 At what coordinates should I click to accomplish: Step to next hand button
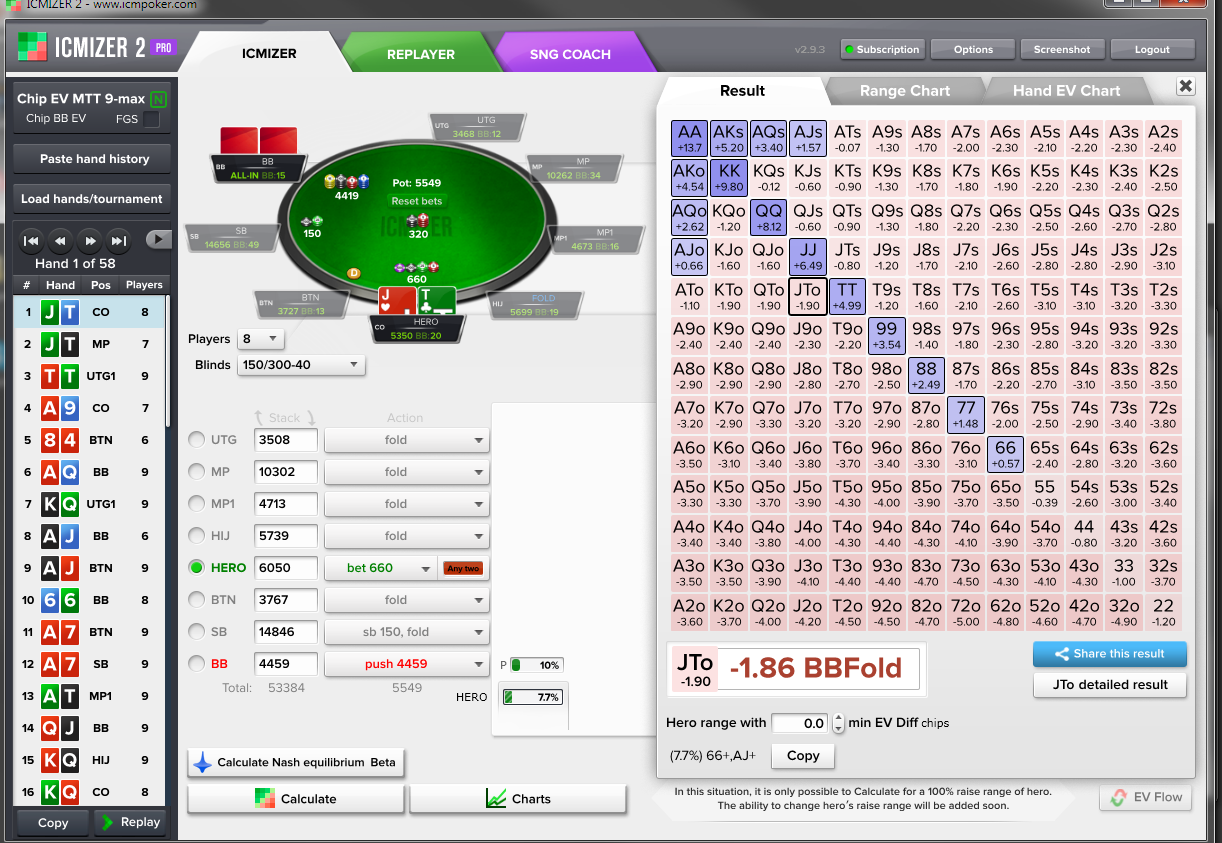click(90, 240)
